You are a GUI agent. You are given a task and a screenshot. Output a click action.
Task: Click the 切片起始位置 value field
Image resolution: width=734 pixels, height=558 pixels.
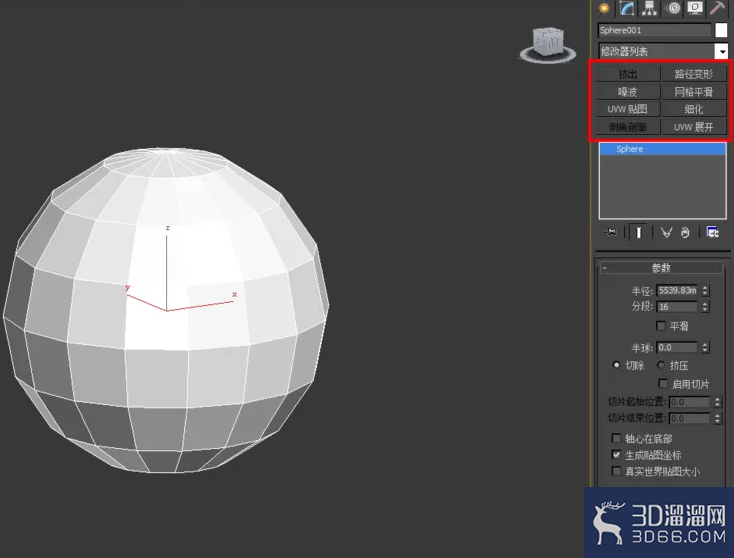[690, 402]
